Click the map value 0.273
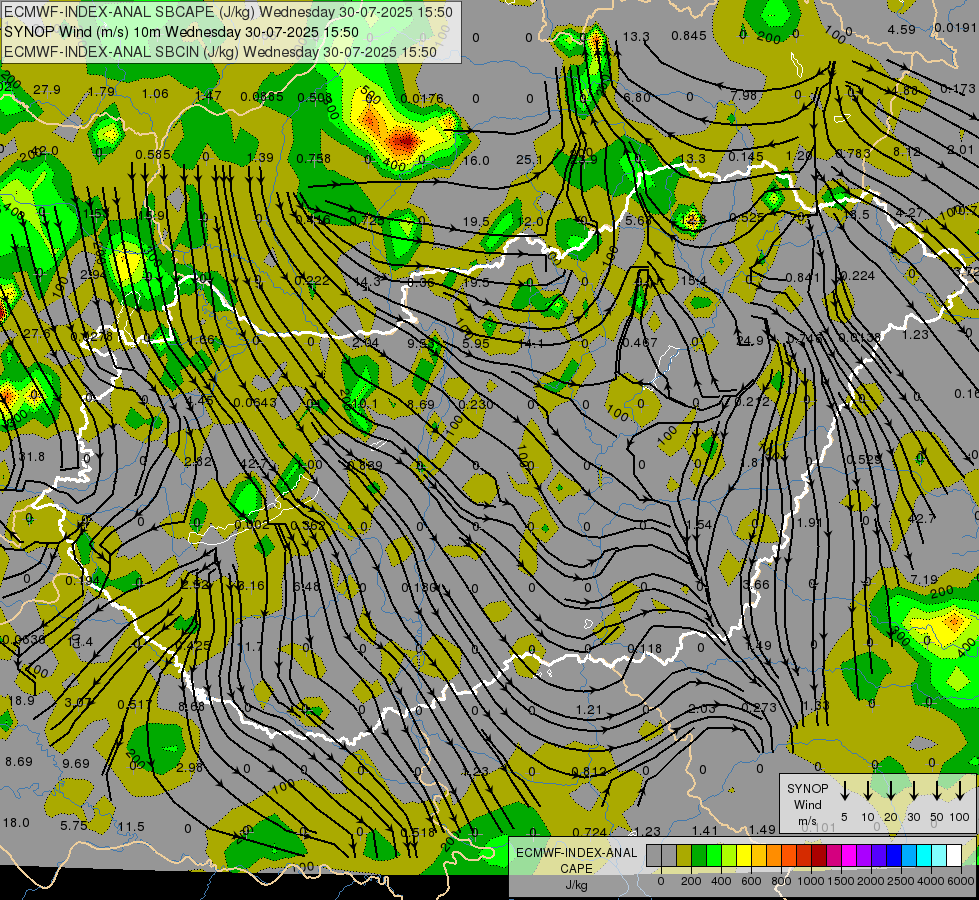 click(x=759, y=707)
